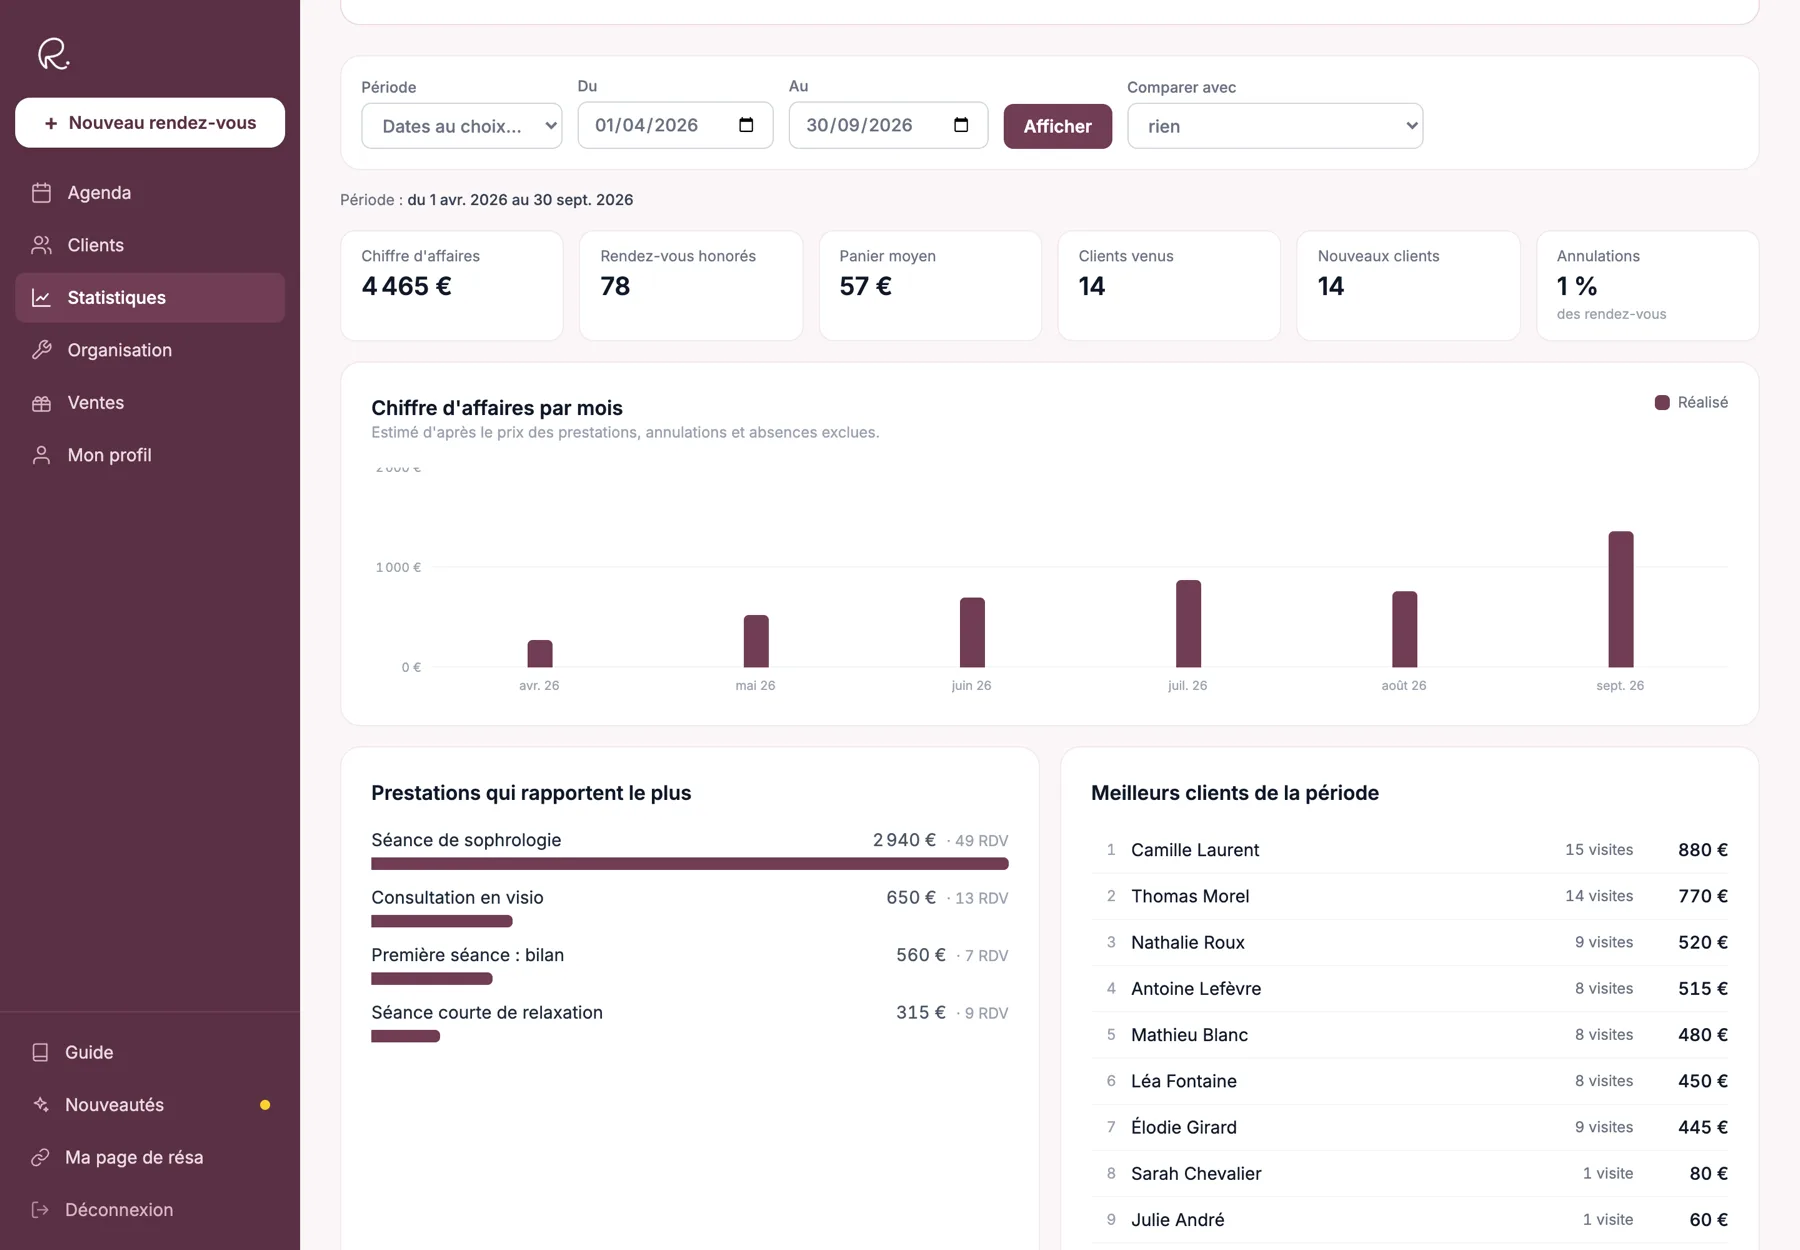Image resolution: width=1800 pixels, height=1250 pixels.
Task: Create a Nouveau rendez-vous
Action: pyautogui.click(x=150, y=123)
